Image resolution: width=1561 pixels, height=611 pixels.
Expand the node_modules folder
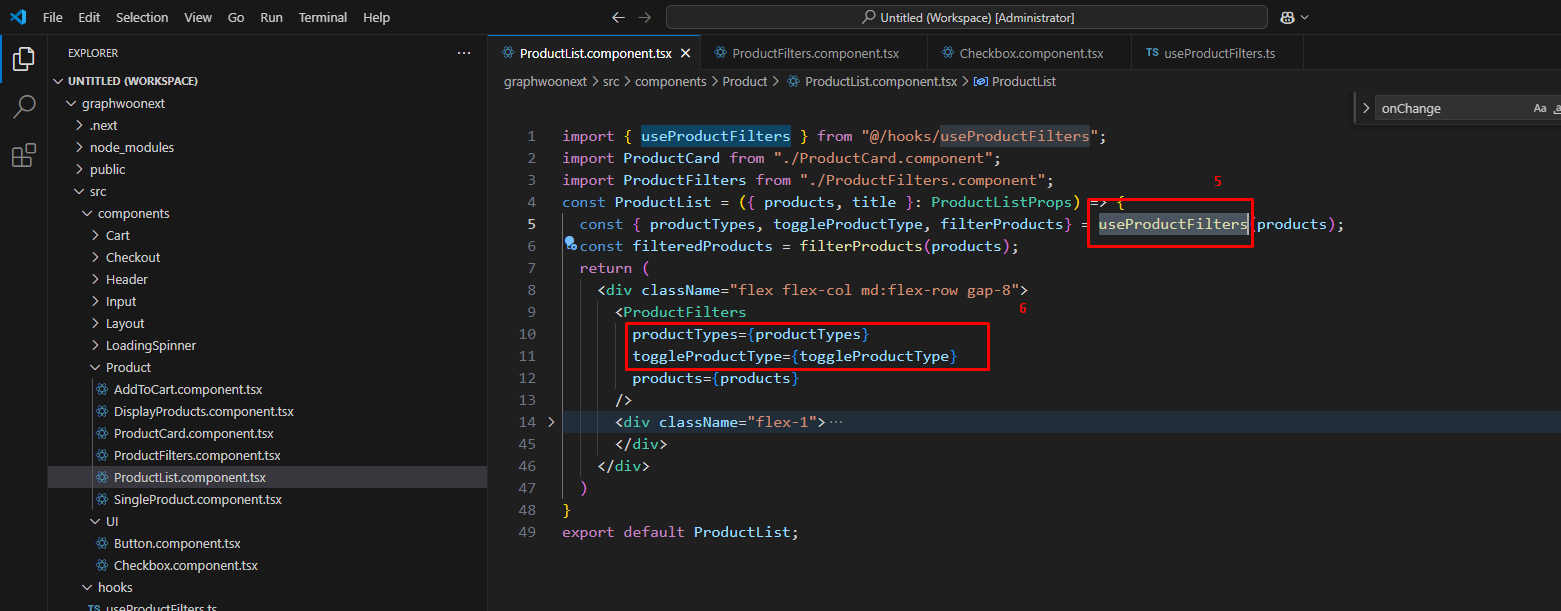[131, 147]
